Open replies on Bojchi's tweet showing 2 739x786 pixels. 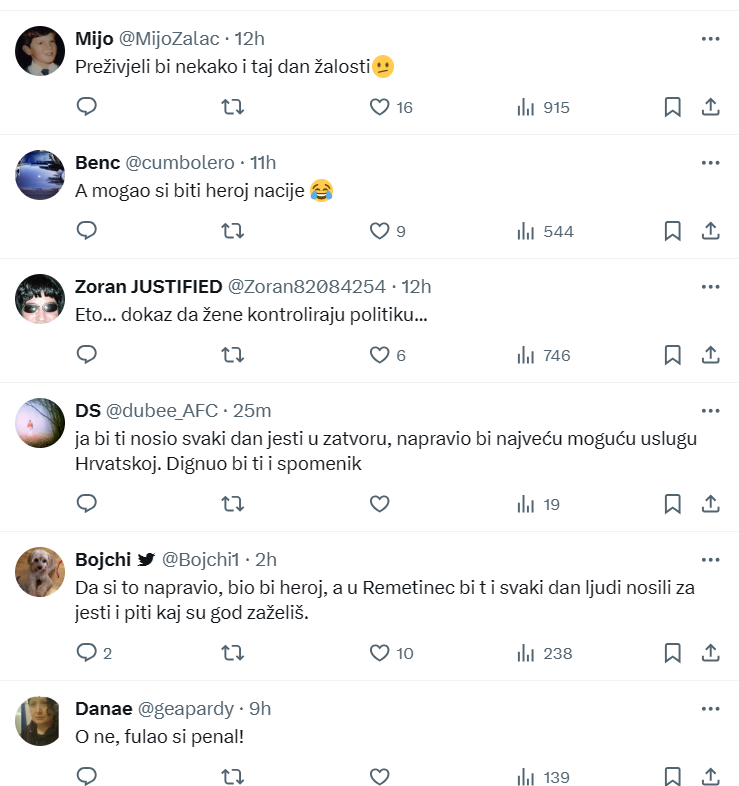point(94,653)
